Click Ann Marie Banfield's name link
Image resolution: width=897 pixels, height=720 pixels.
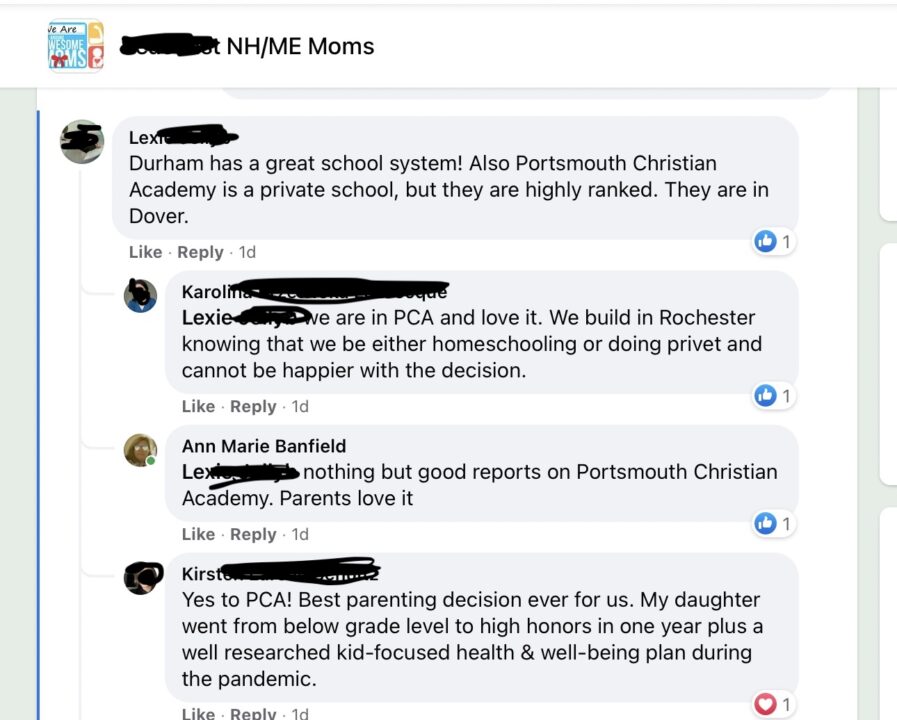coord(263,446)
